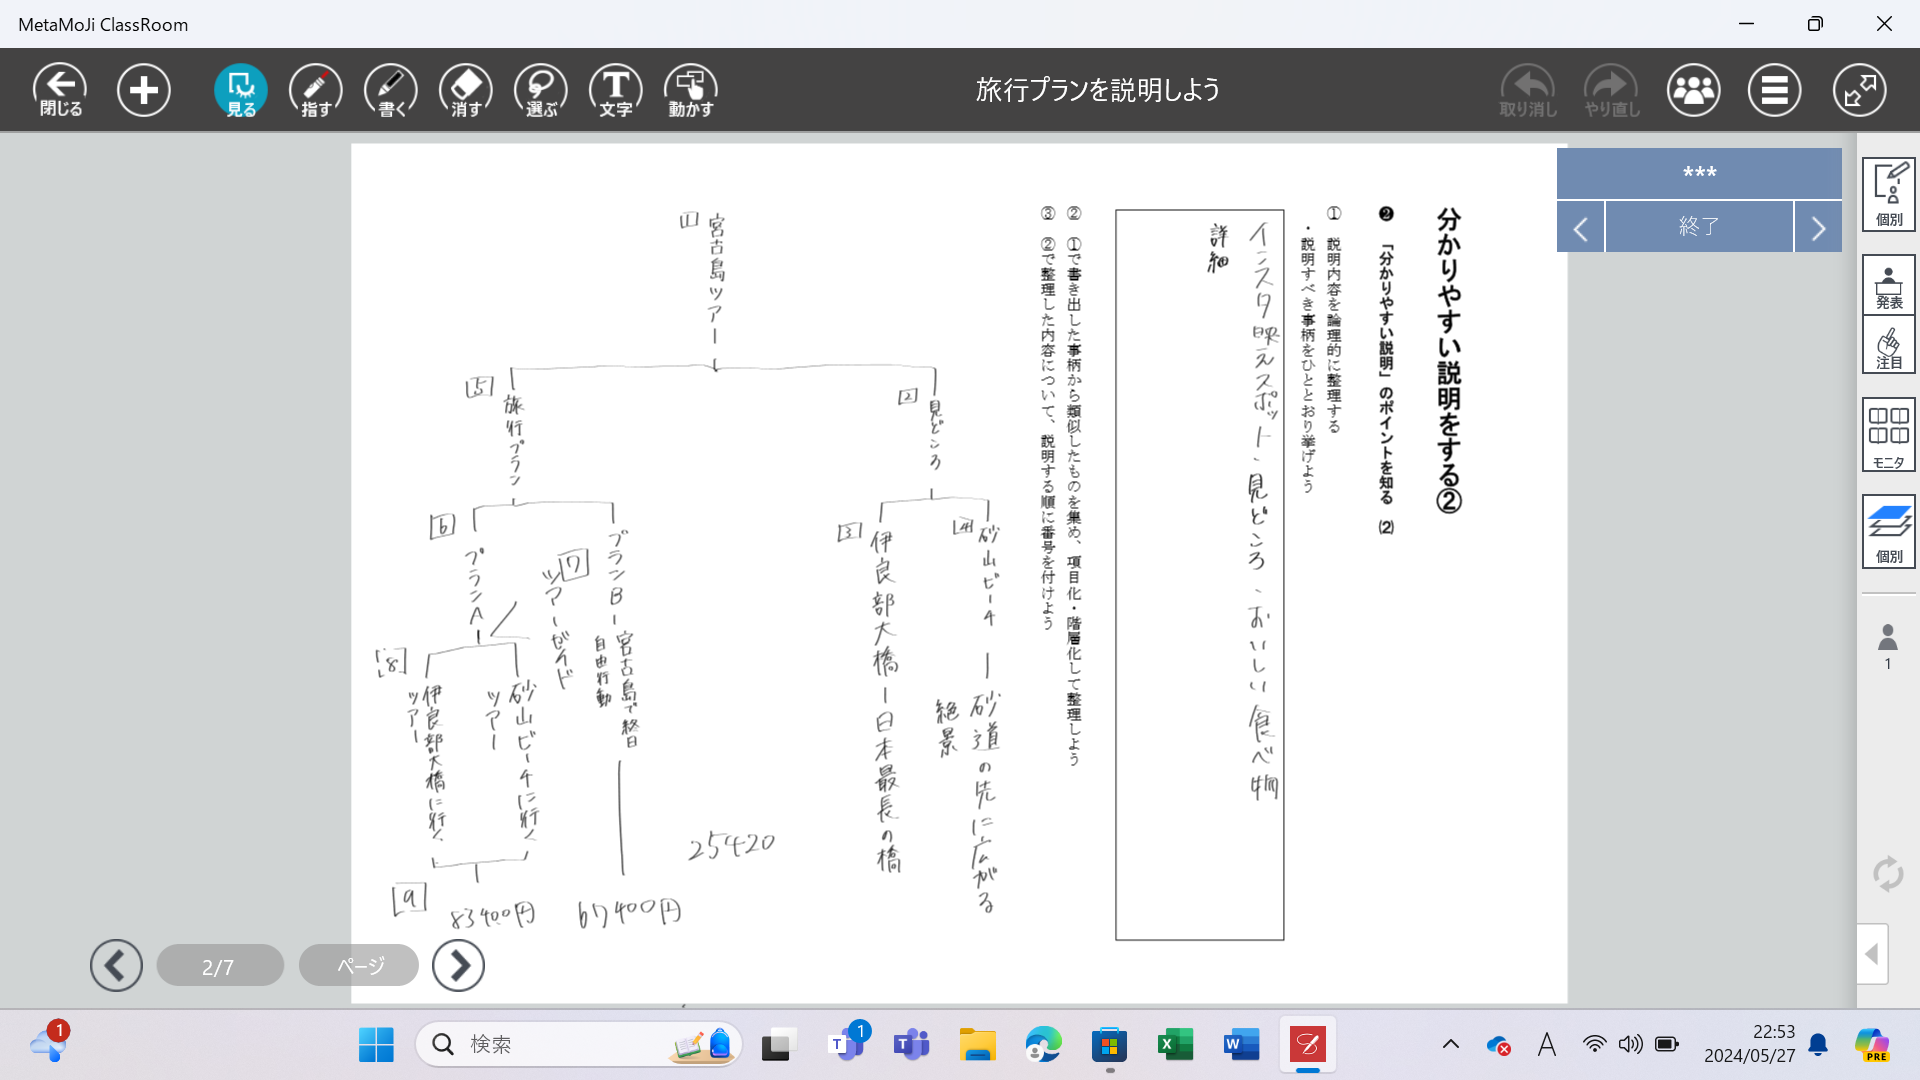Click the 閉じる (close) back arrow icon
Viewport: 1920px width, 1080px height.
point(60,90)
